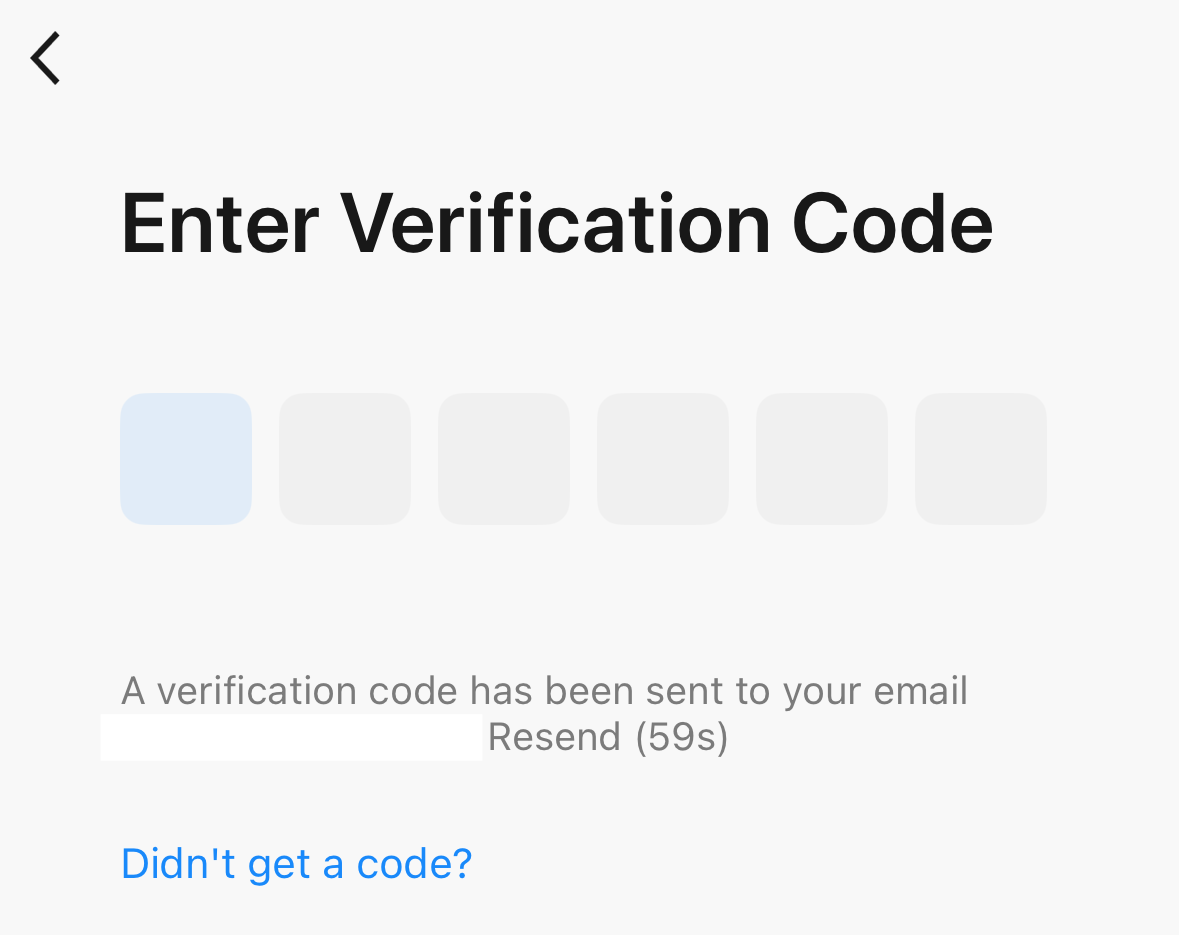1179x935 pixels.
Task: Tap the word Verification in title
Action: (555, 224)
